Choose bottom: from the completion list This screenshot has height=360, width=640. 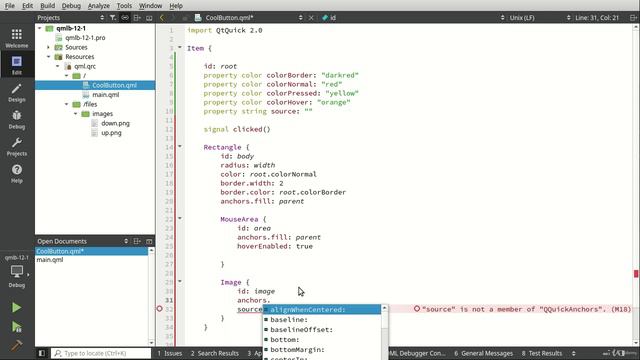[322, 340]
